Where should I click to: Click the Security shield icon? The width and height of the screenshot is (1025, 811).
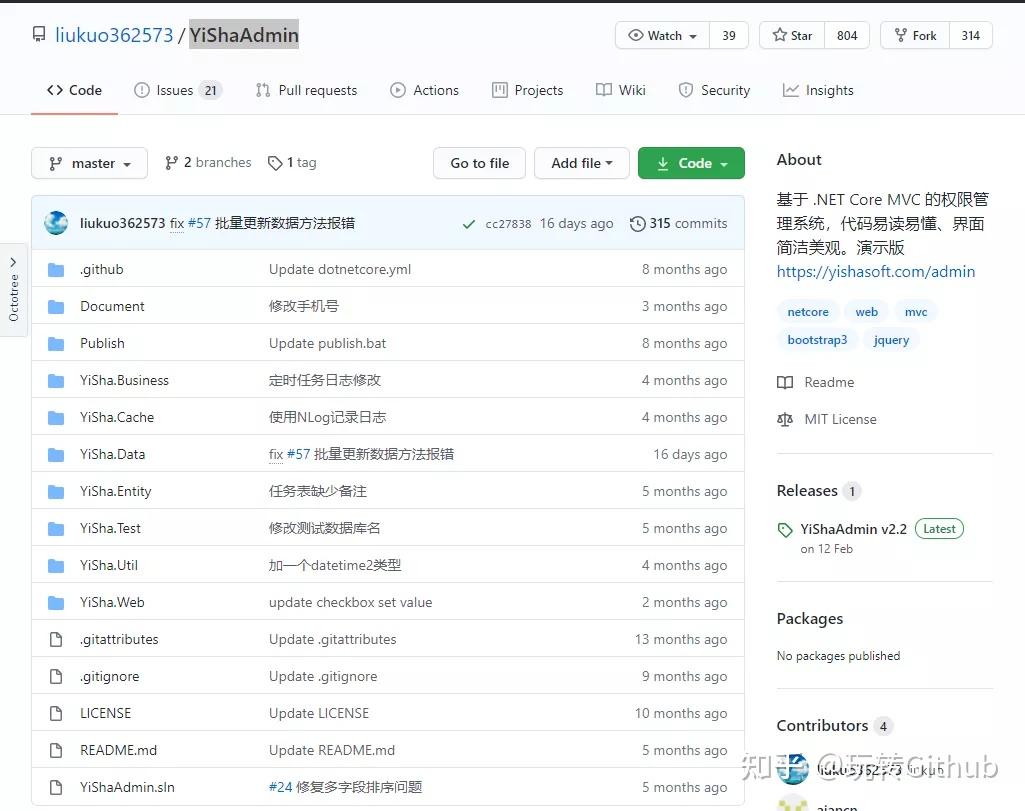(x=685, y=90)
